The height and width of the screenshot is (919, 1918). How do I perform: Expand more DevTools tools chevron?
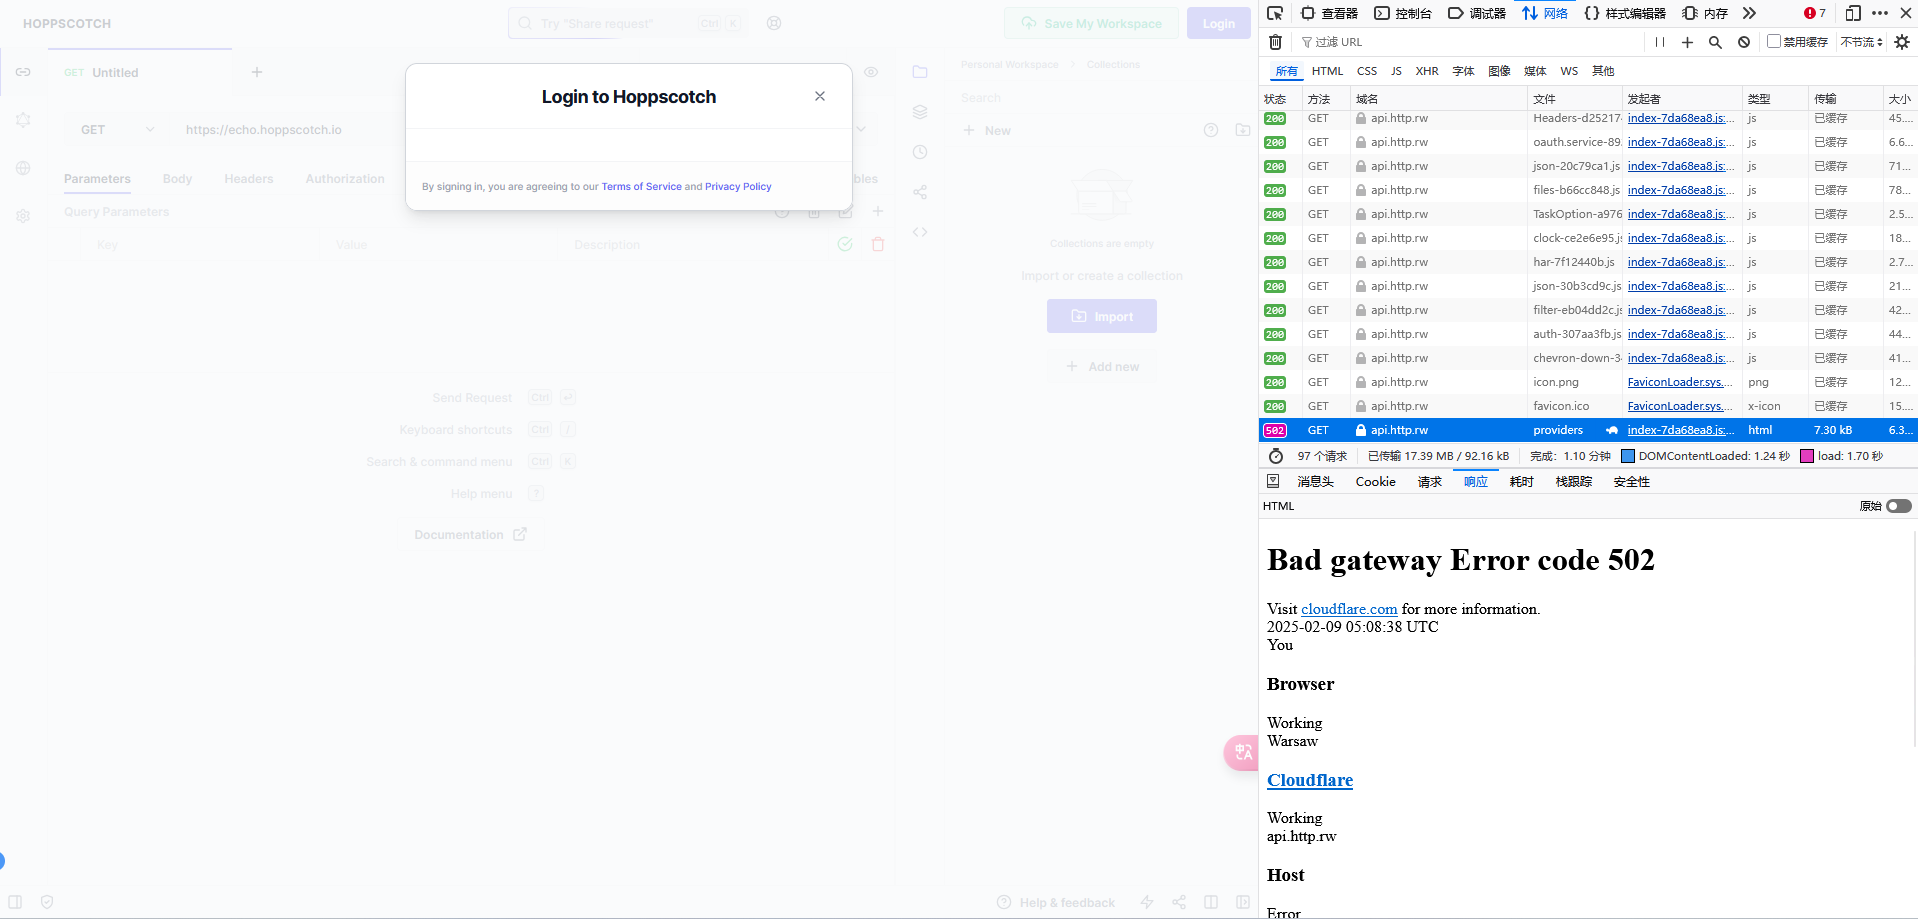click(x=1749, y=13)
